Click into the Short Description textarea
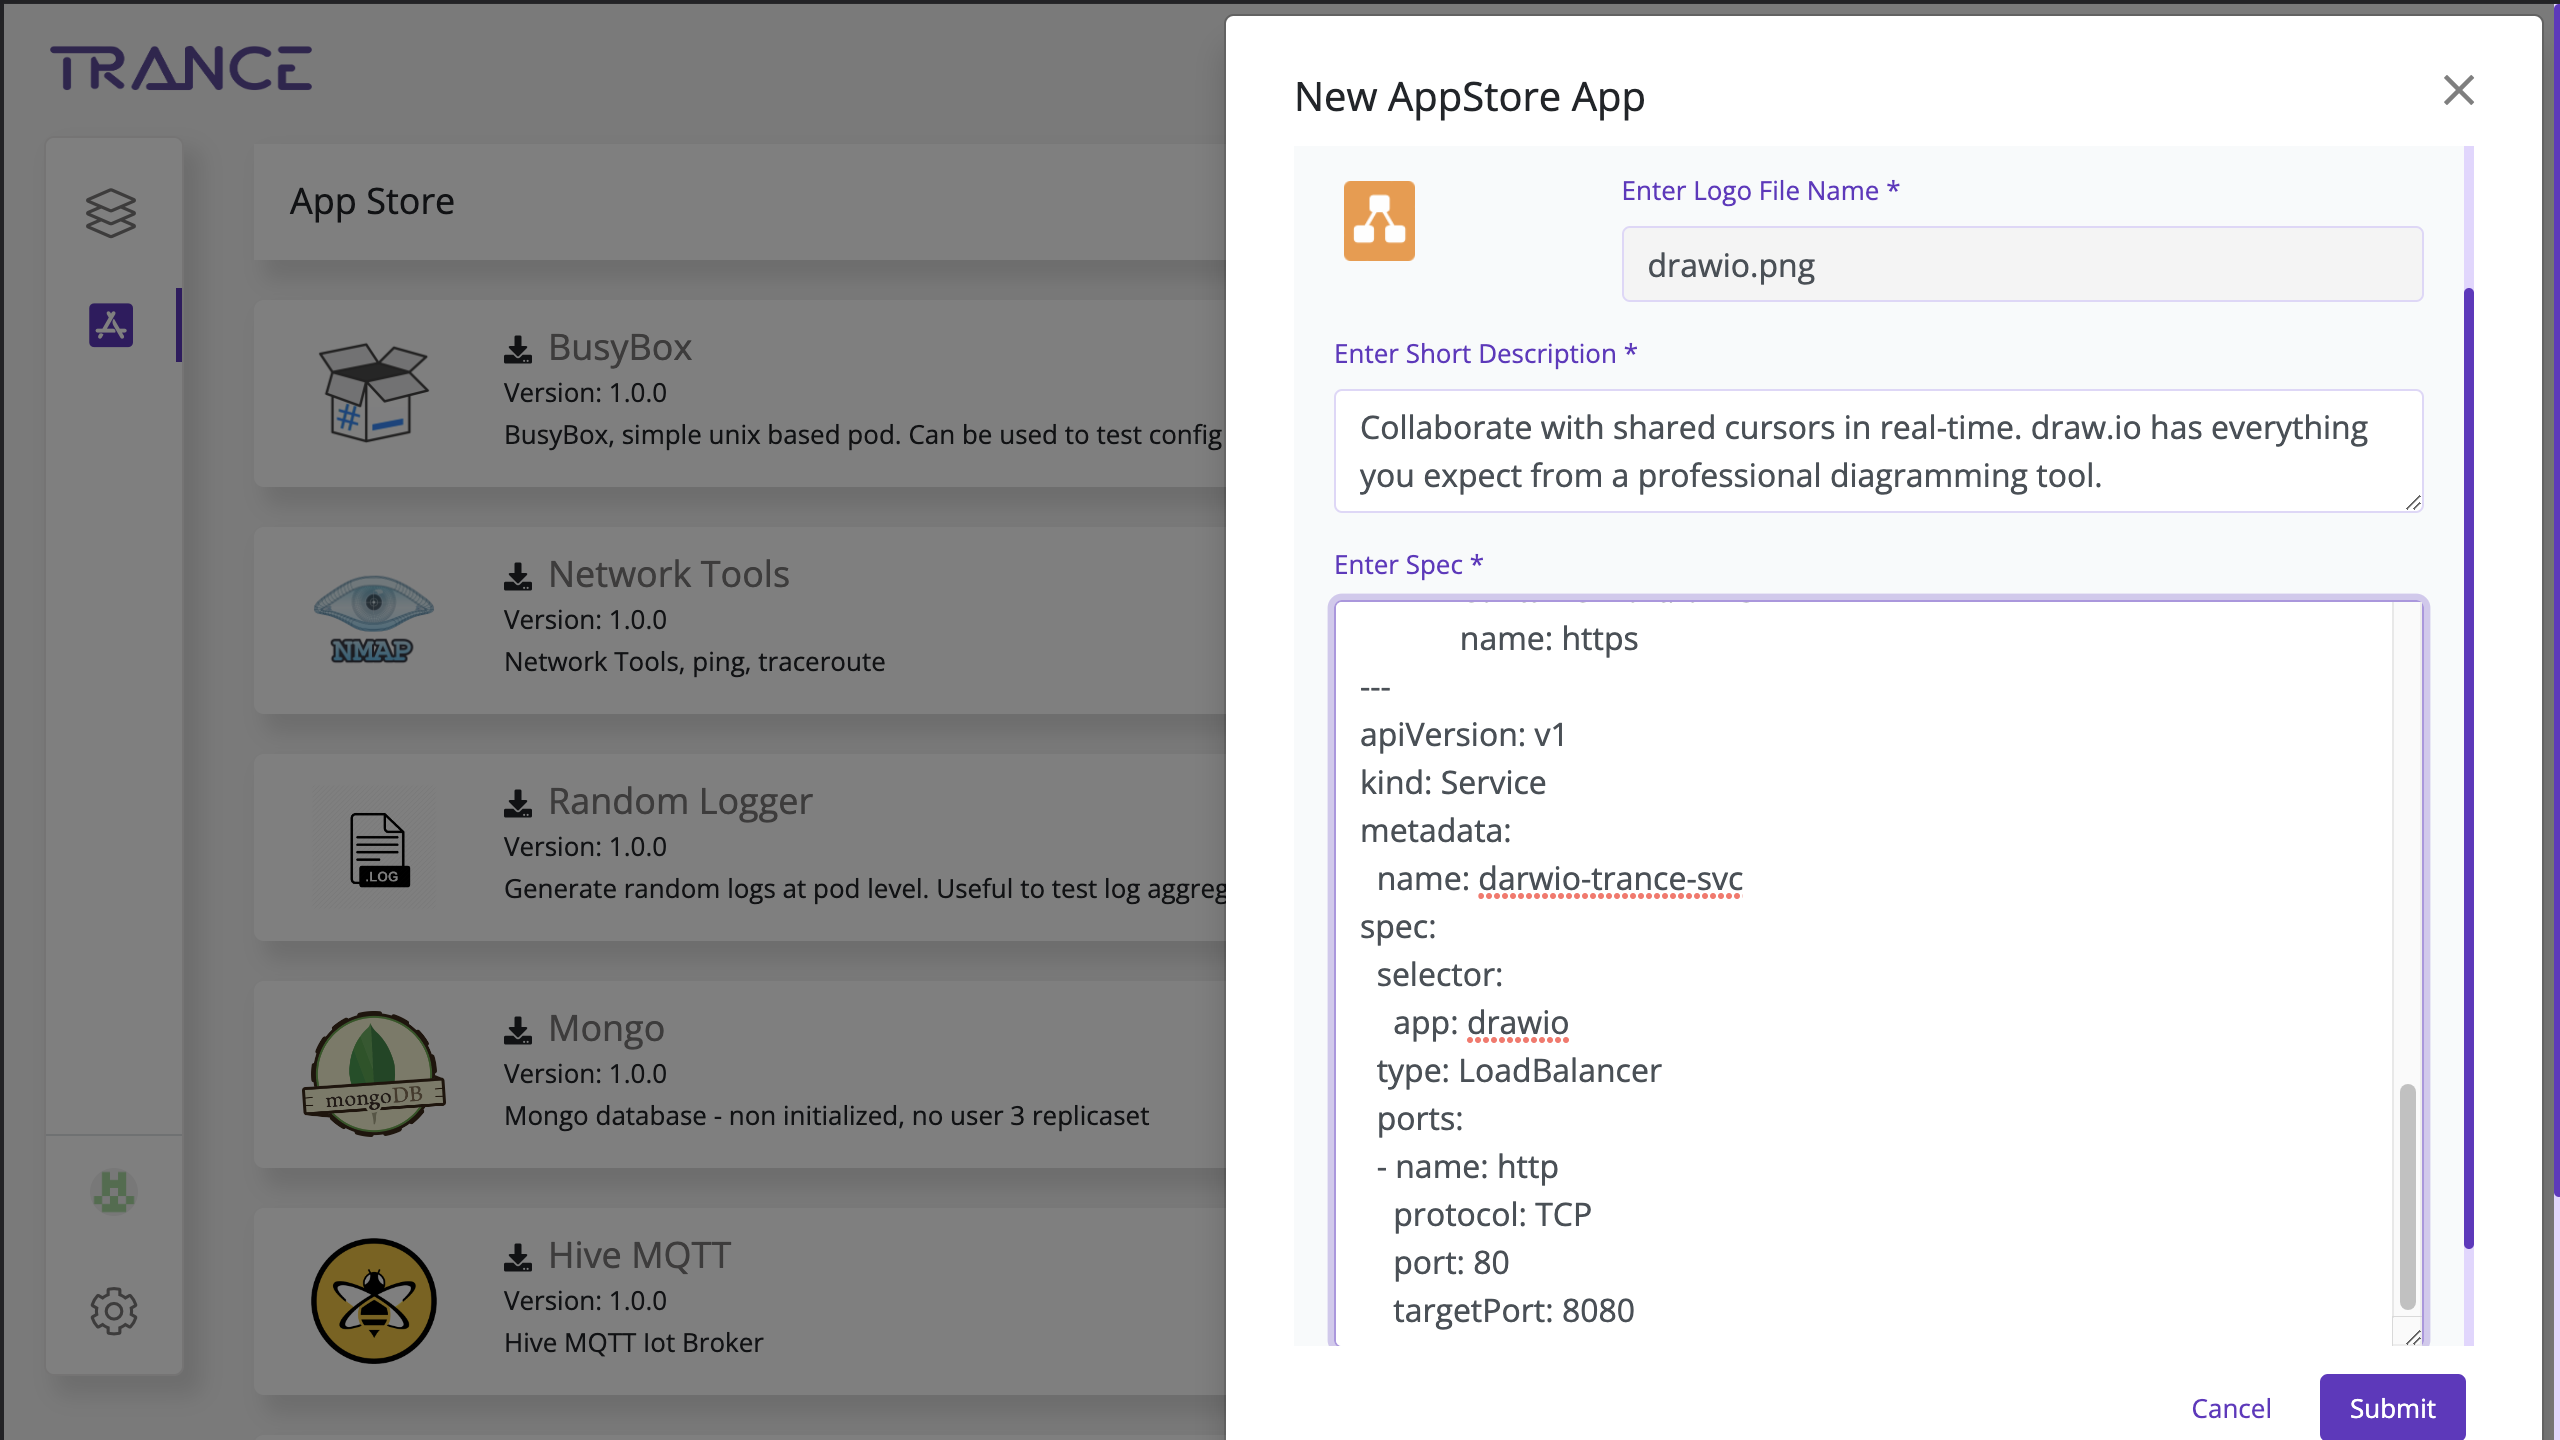Image resolution: width=2560 pixels, height=1440 pixels. tap(1878, 452)
